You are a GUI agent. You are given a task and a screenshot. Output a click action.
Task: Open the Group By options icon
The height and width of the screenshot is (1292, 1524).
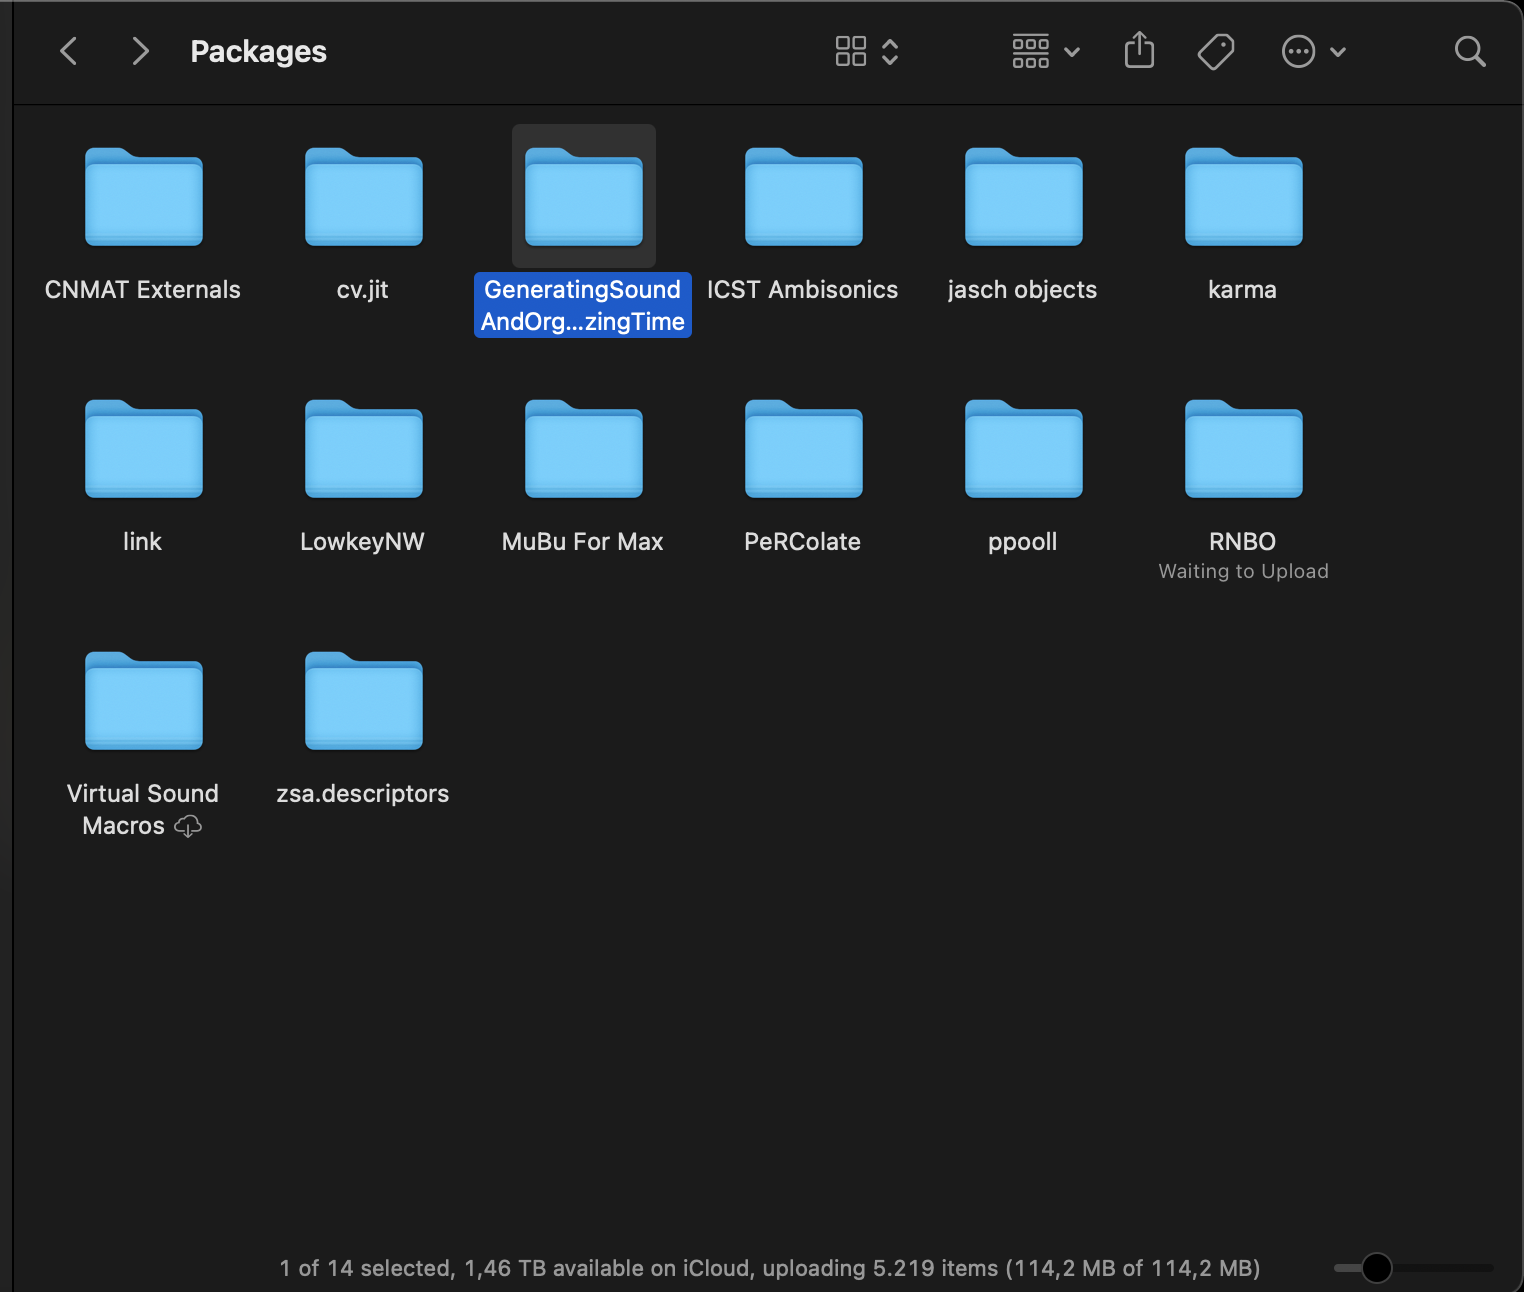point(1031,51)
